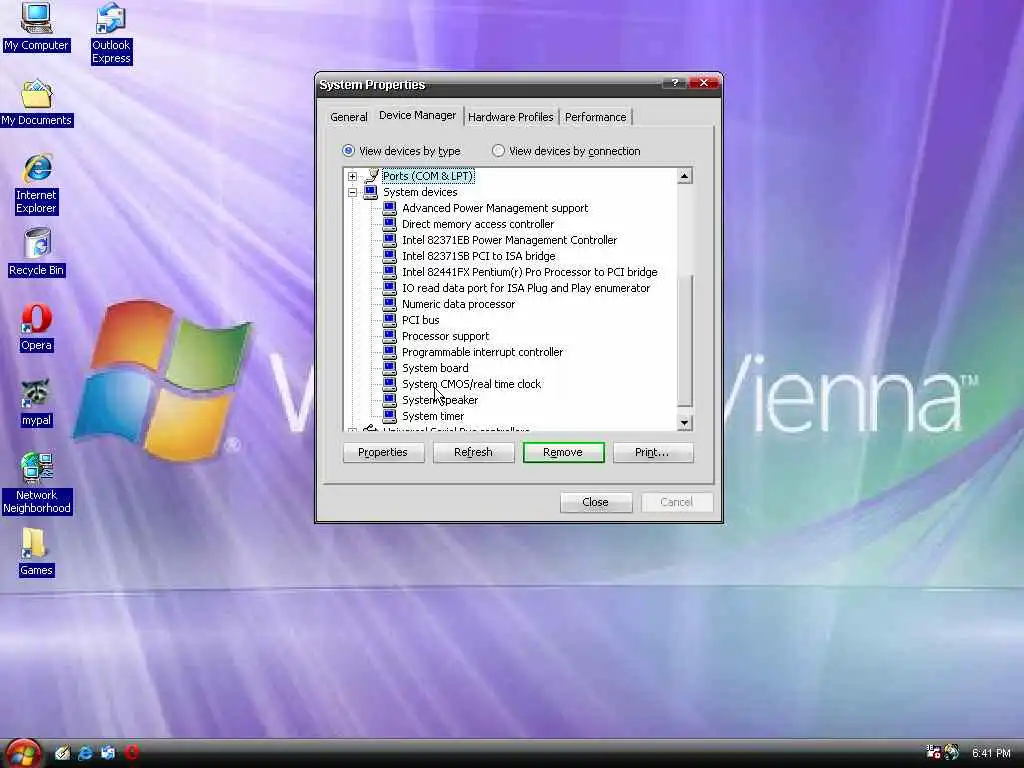
Task: Click the System Properties title bar
Action: (490, 84)
